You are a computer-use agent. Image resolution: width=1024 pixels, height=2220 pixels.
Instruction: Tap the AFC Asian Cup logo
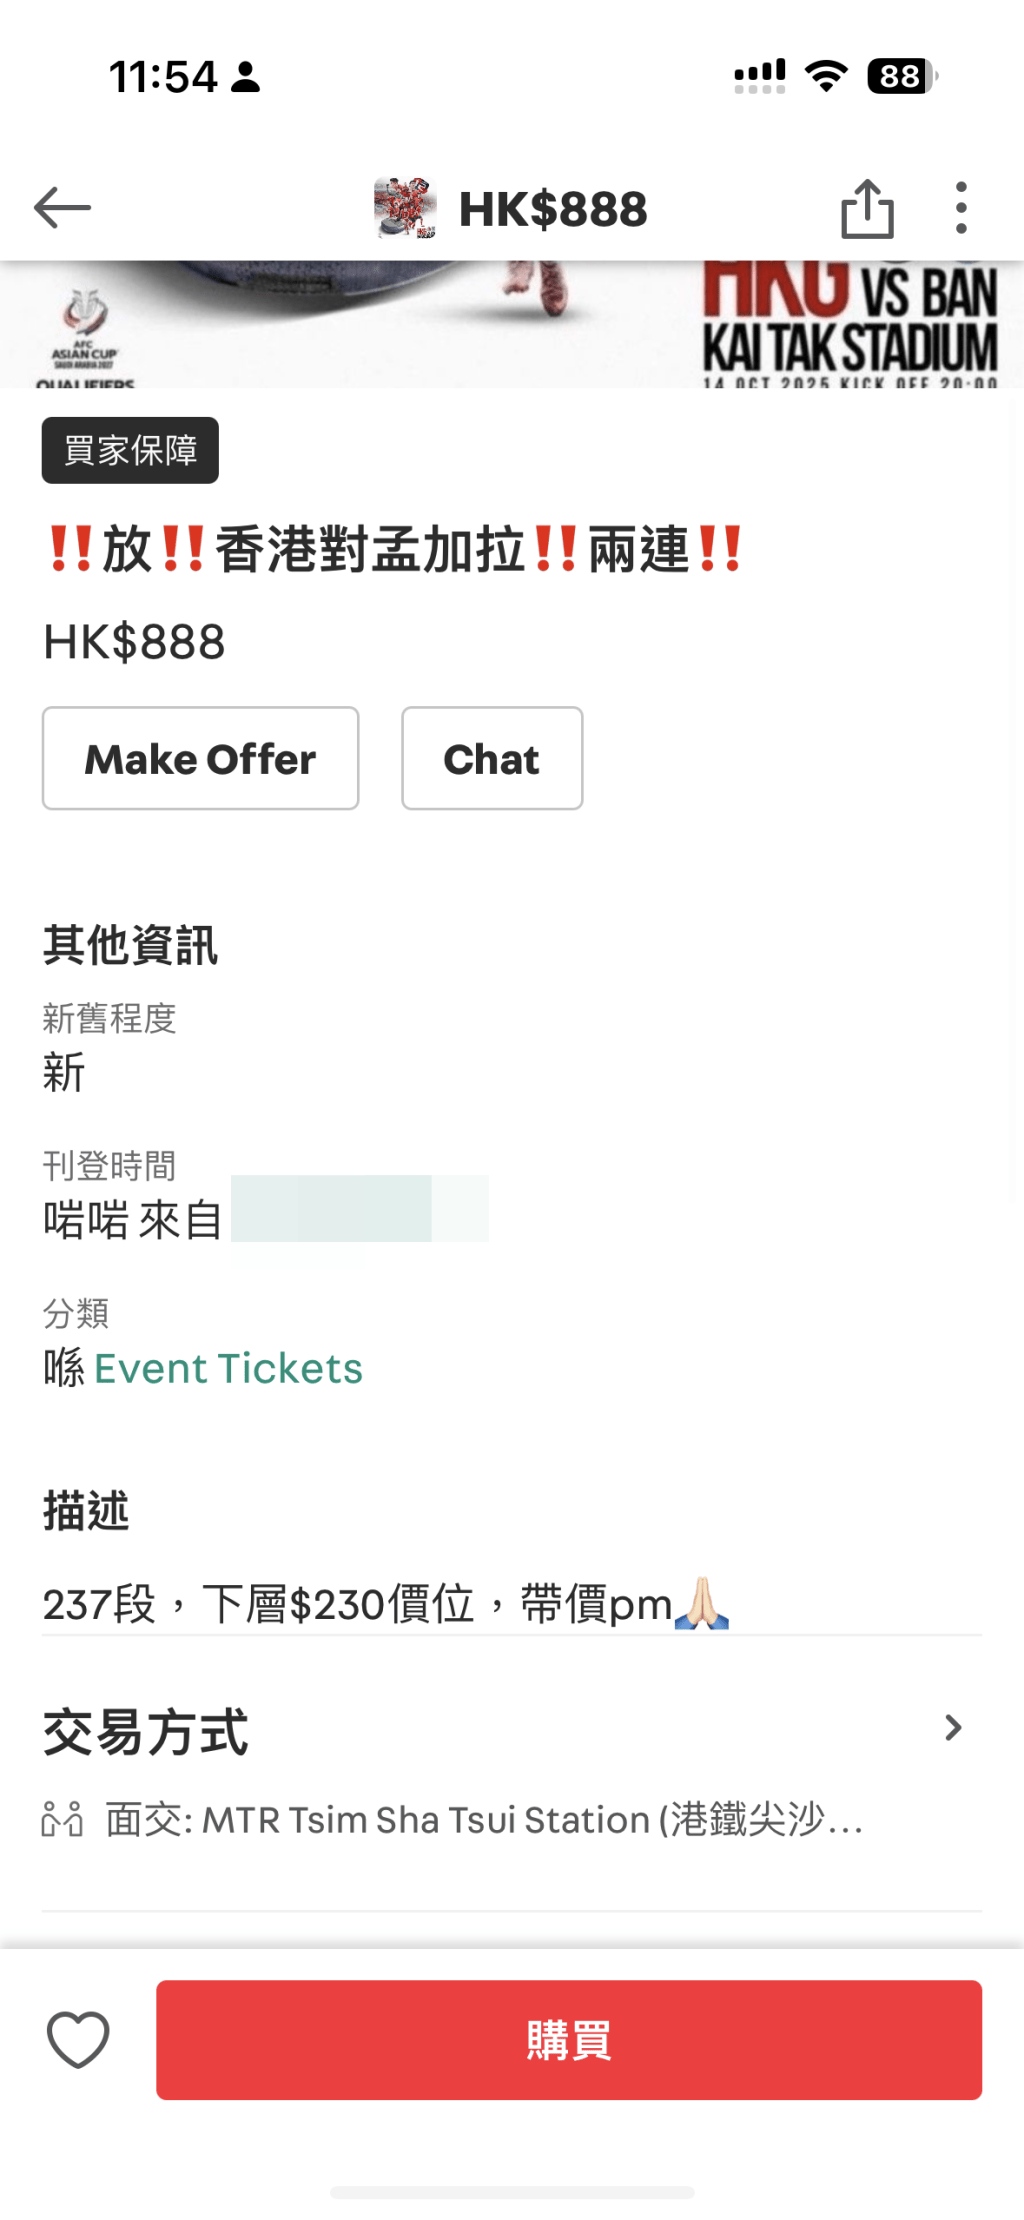(85, 330)
